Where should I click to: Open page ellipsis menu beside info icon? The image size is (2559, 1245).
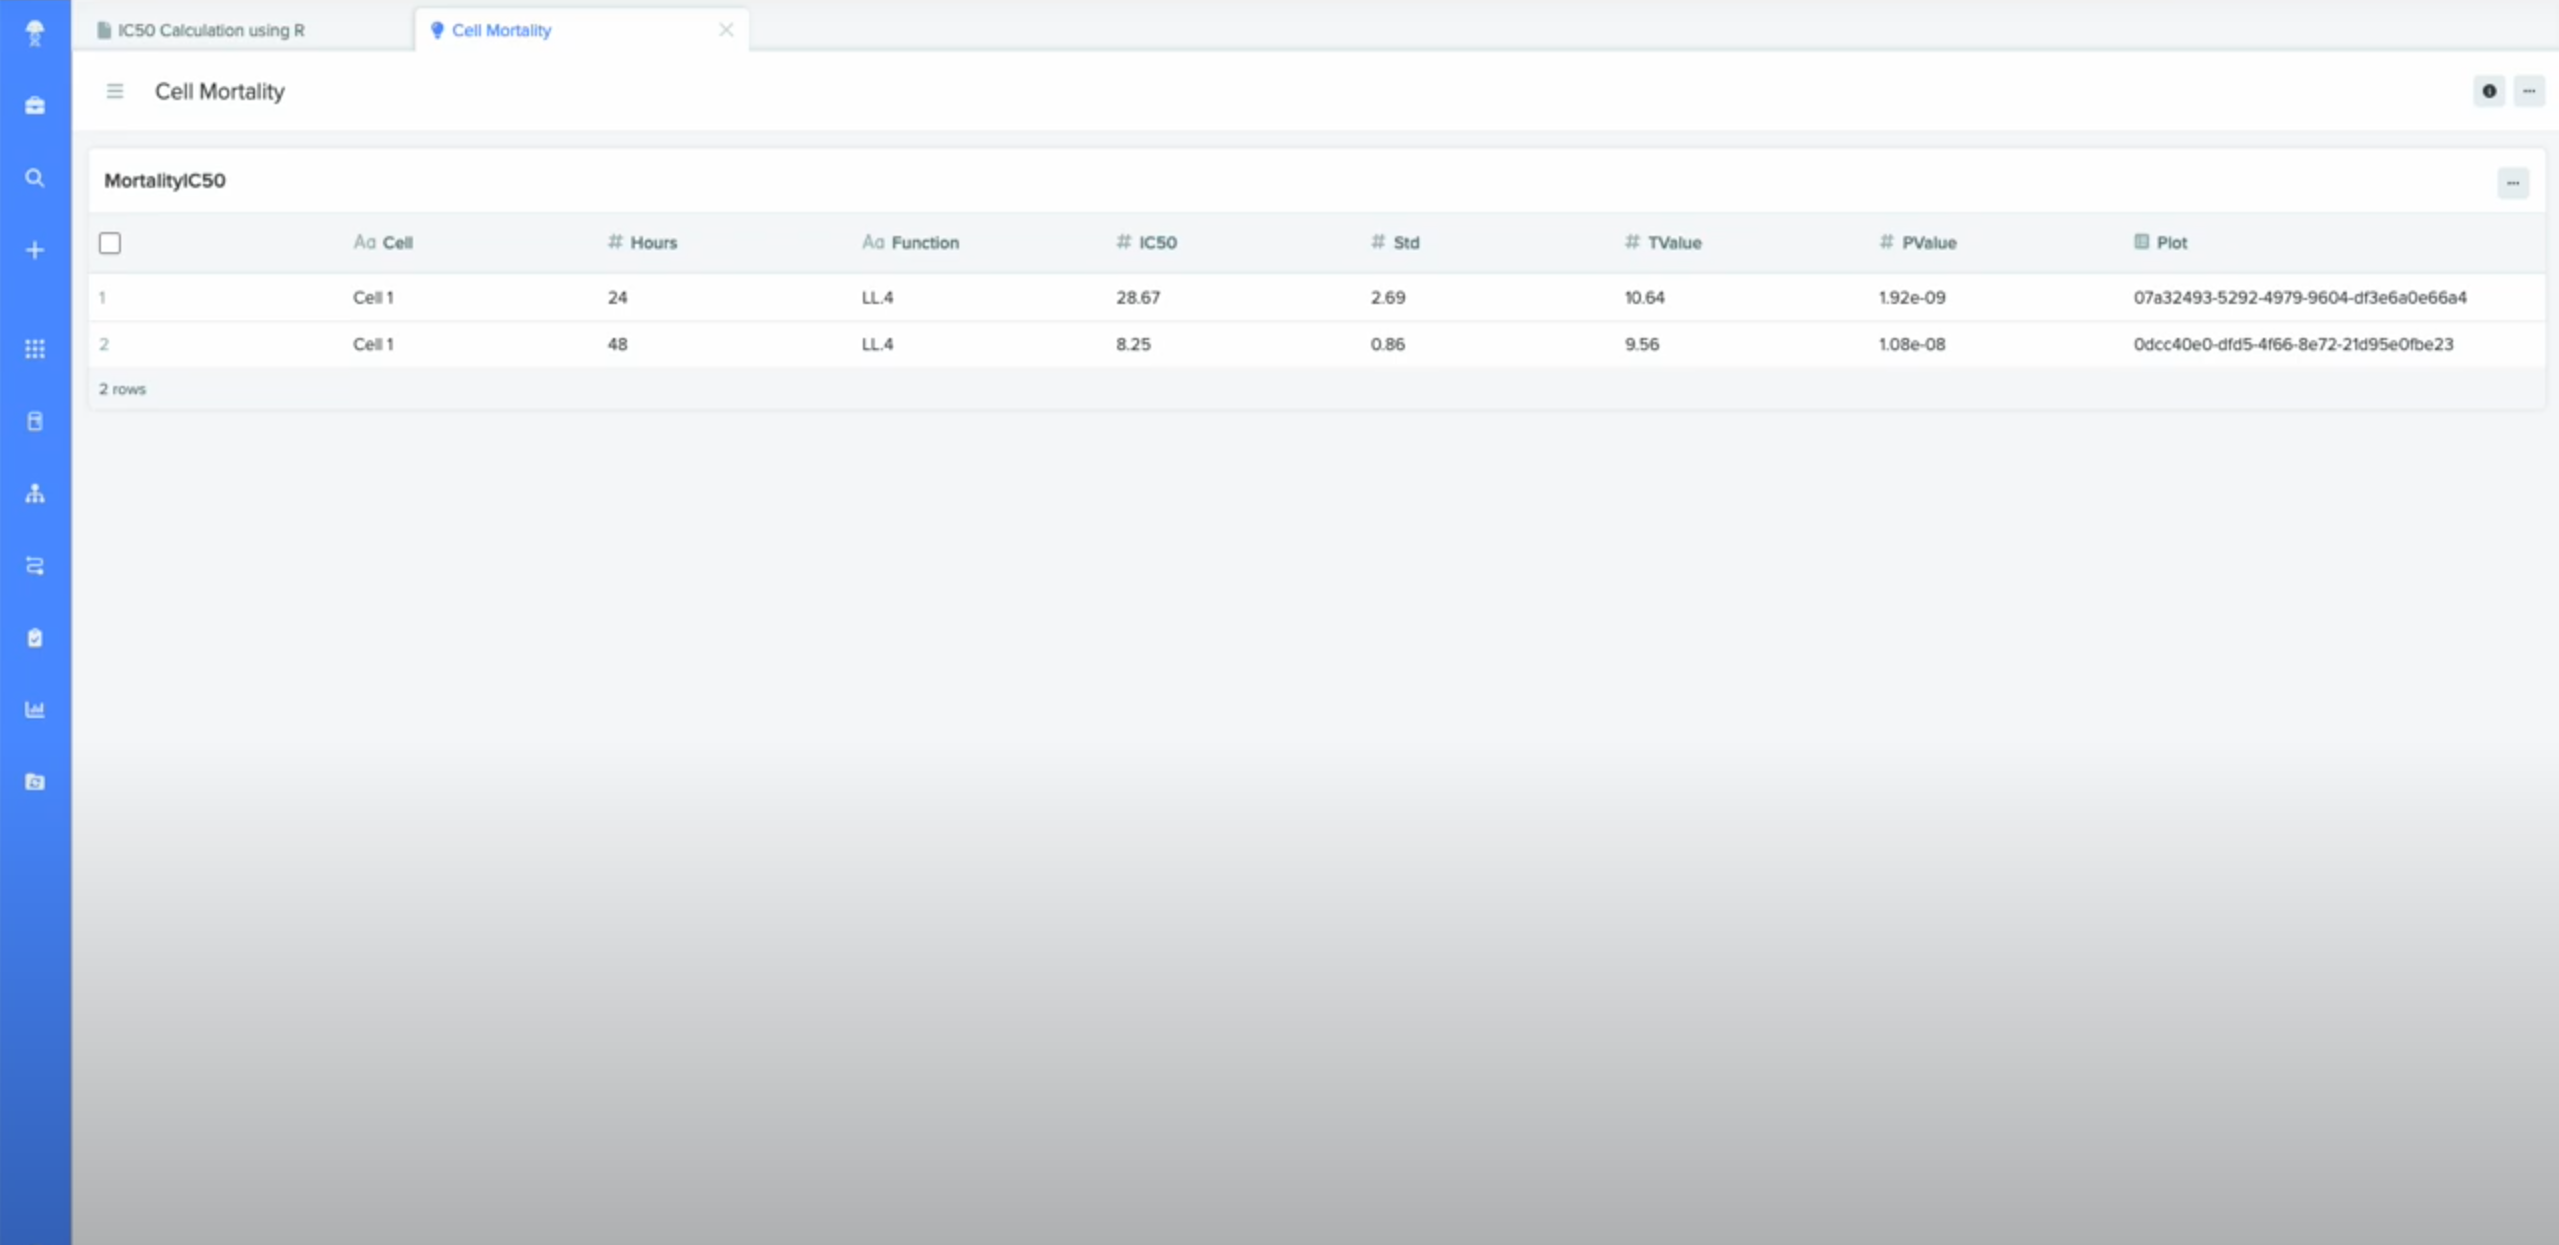[x=2529, y=91]
